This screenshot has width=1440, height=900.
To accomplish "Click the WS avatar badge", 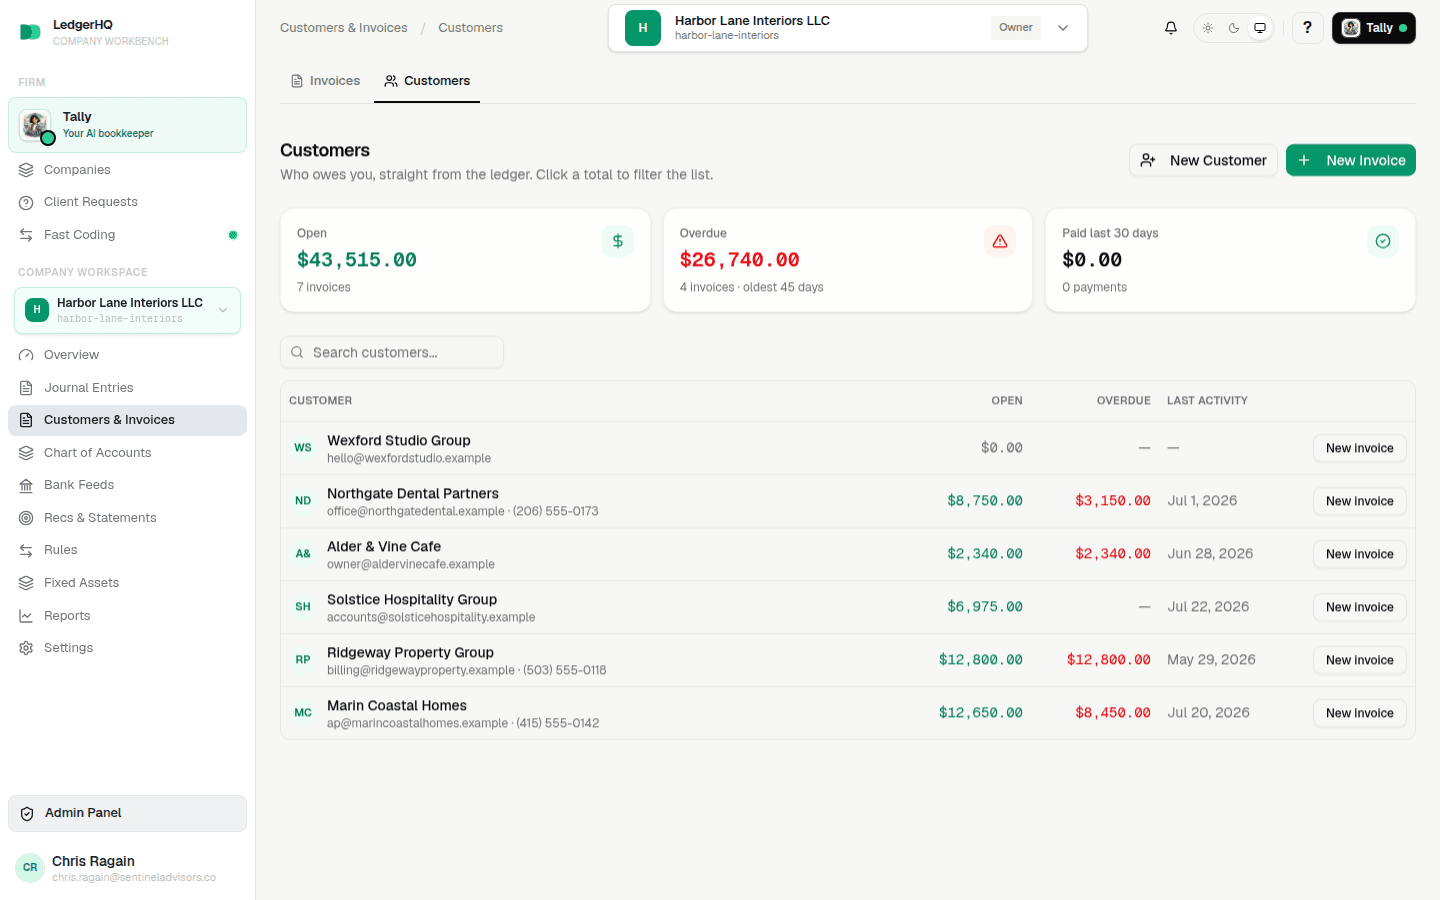I will [303, 448].
